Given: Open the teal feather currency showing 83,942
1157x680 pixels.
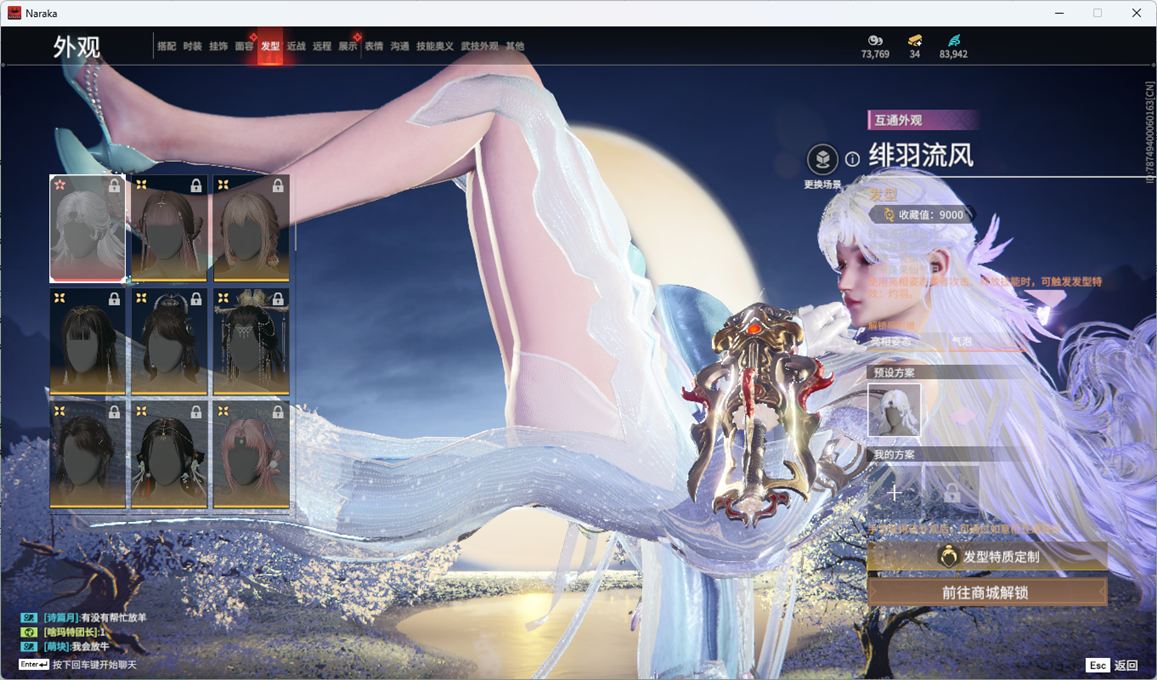Looking at the screenshot, I should (x=954, y=41).
